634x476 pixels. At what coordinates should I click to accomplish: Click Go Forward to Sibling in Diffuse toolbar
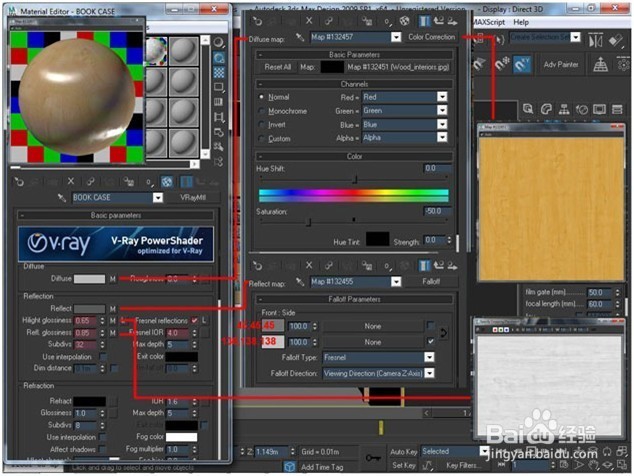[452, 21]
